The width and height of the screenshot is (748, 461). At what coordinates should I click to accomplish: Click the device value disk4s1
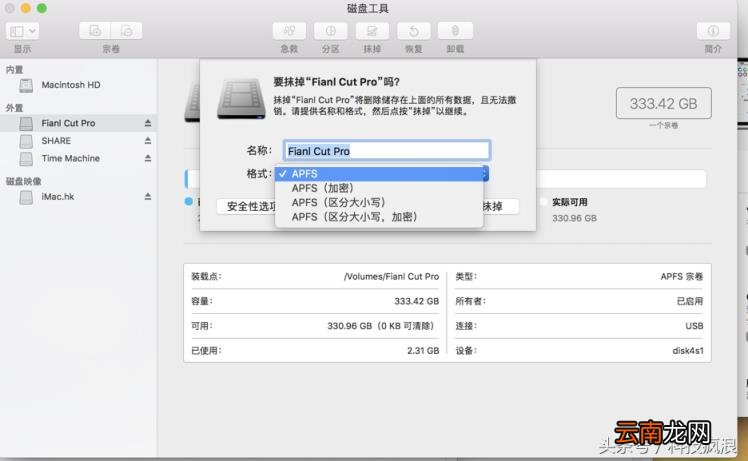tap(688, 351)
